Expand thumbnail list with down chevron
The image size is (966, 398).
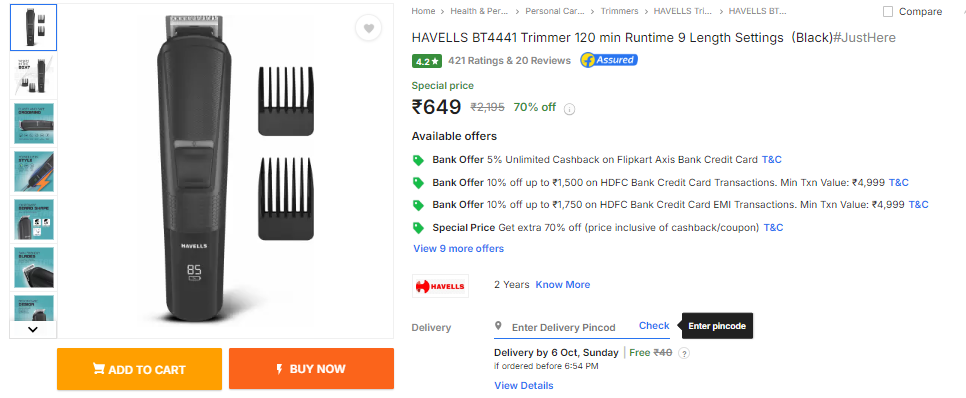(33, 329)
